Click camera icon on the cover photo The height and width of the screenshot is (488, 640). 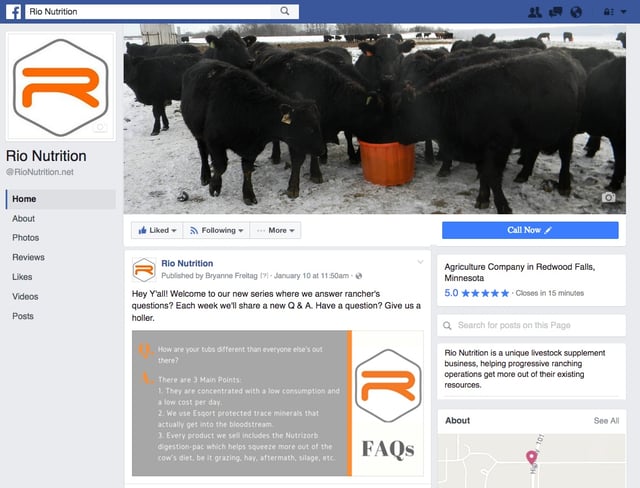608,197
